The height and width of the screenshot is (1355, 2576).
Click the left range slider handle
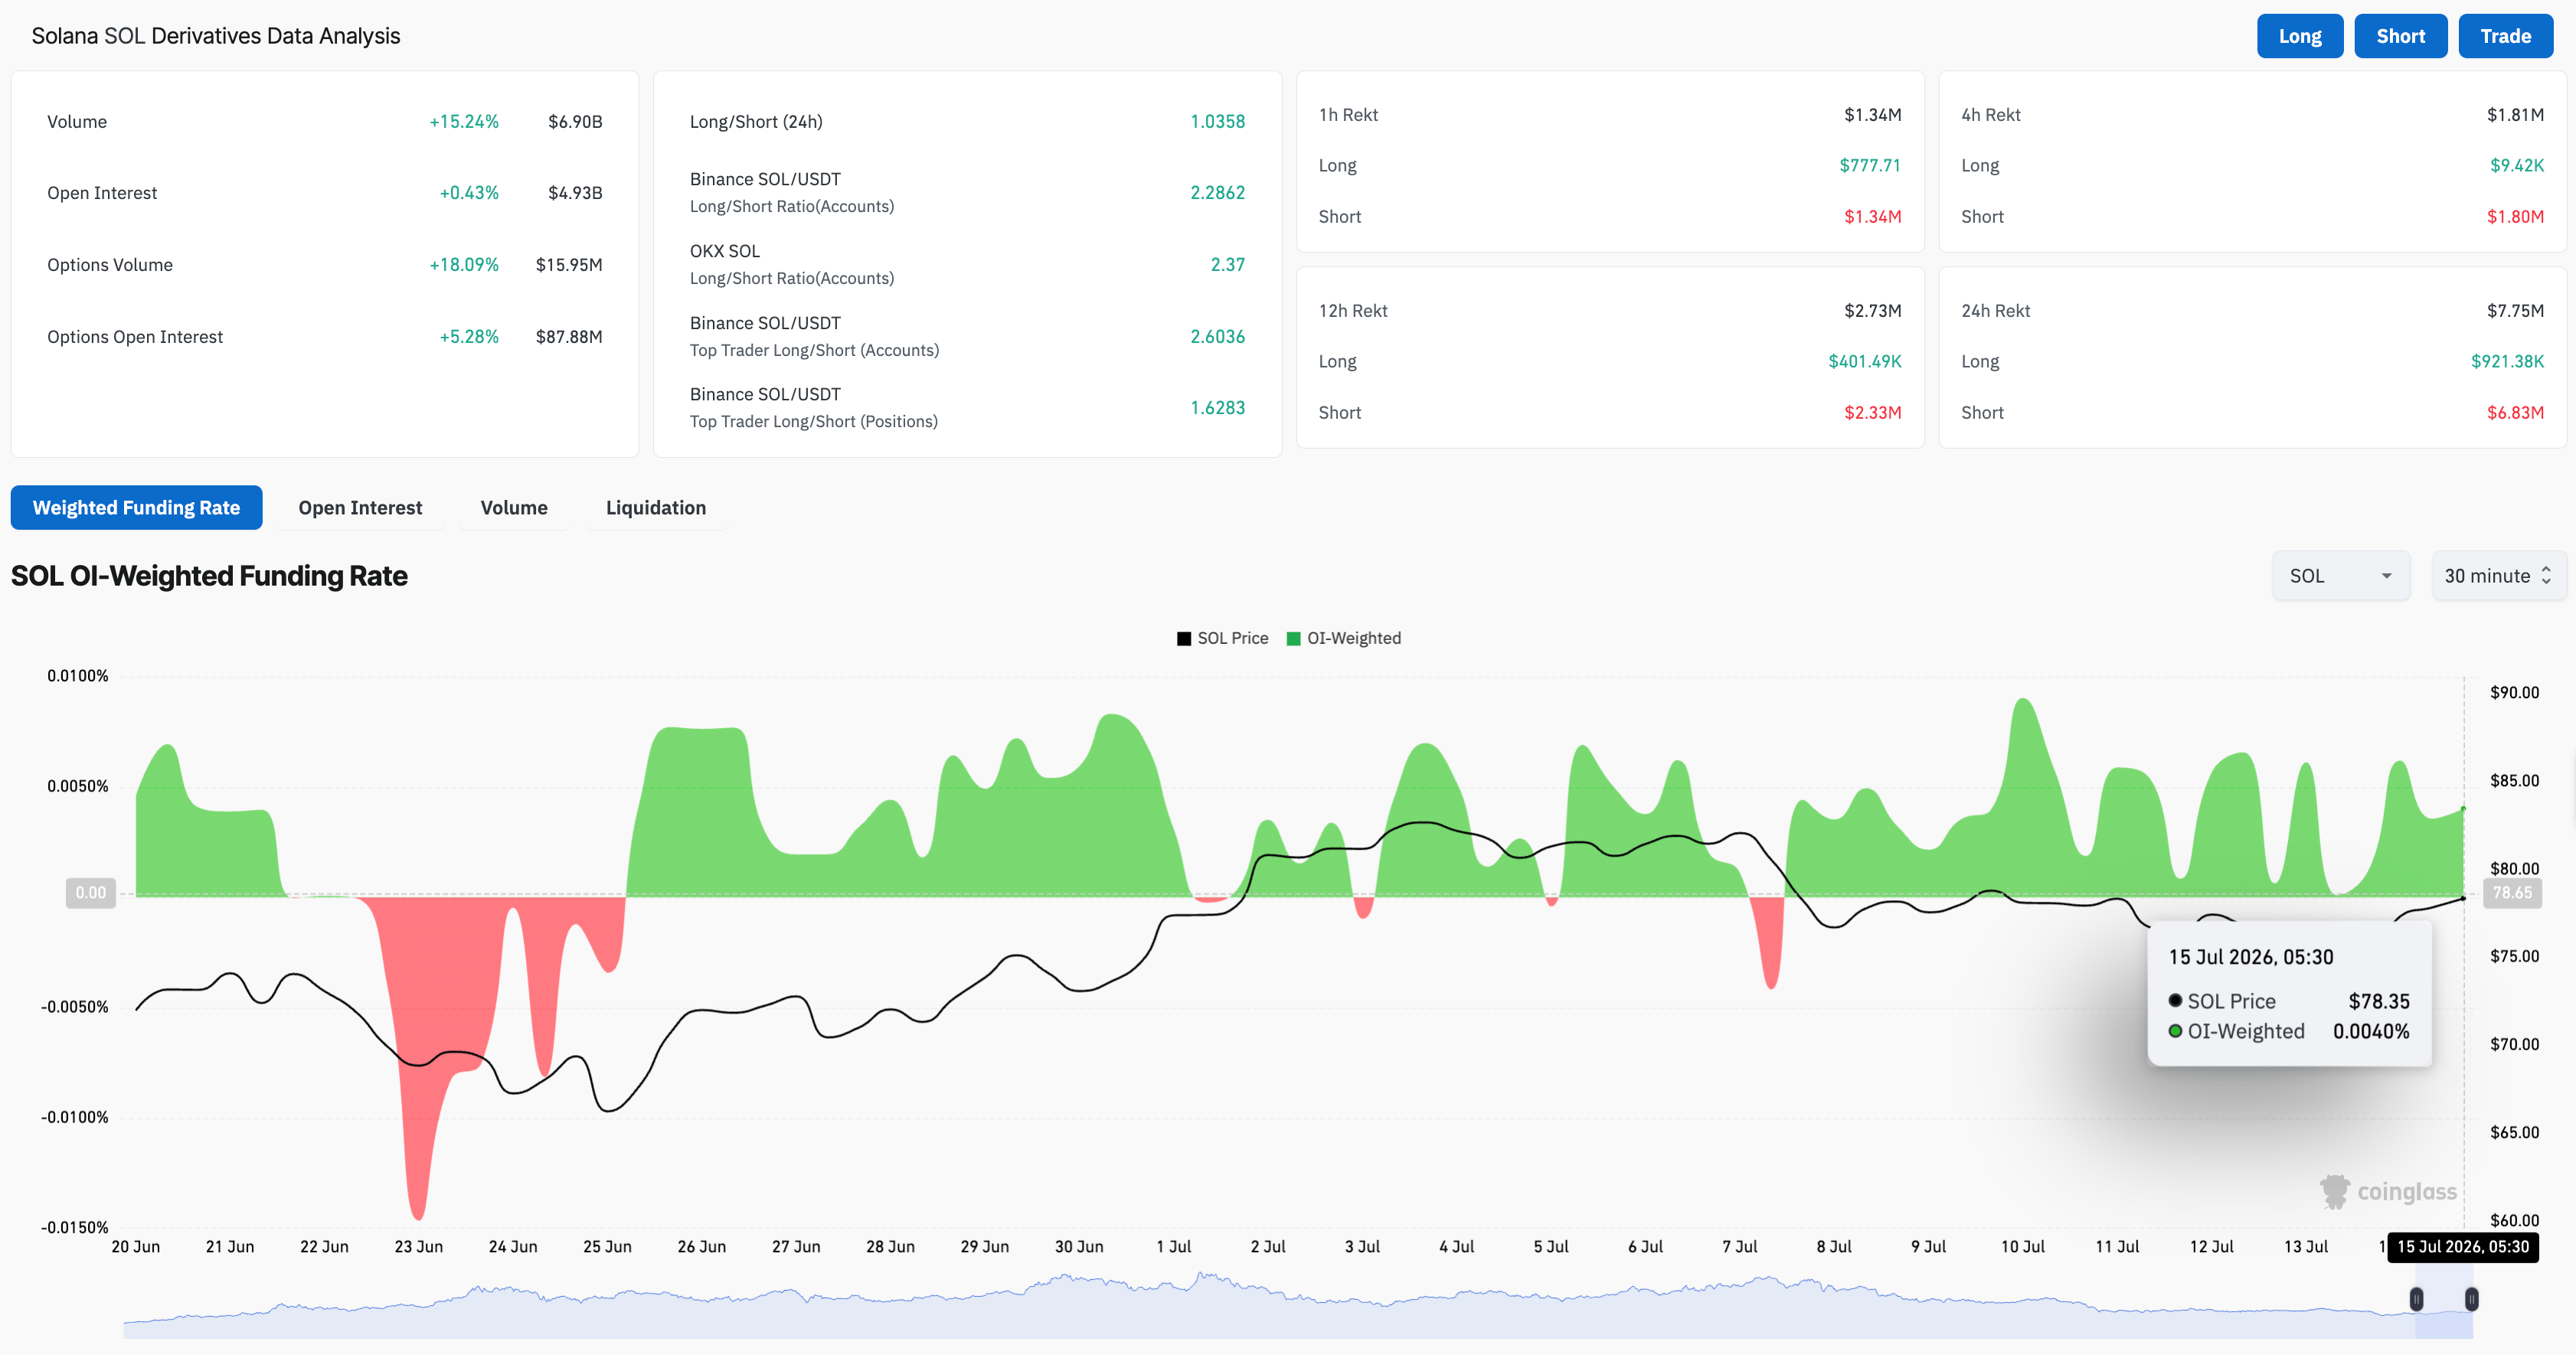click(x=2416, y=1299)
